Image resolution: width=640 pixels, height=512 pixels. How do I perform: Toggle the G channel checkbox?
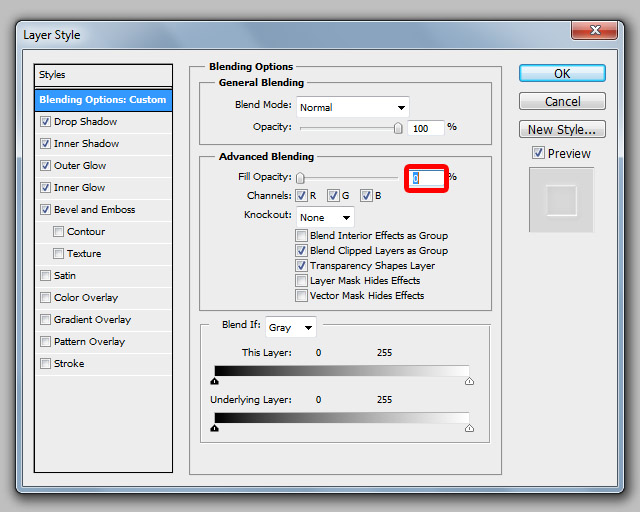(333, 196)
